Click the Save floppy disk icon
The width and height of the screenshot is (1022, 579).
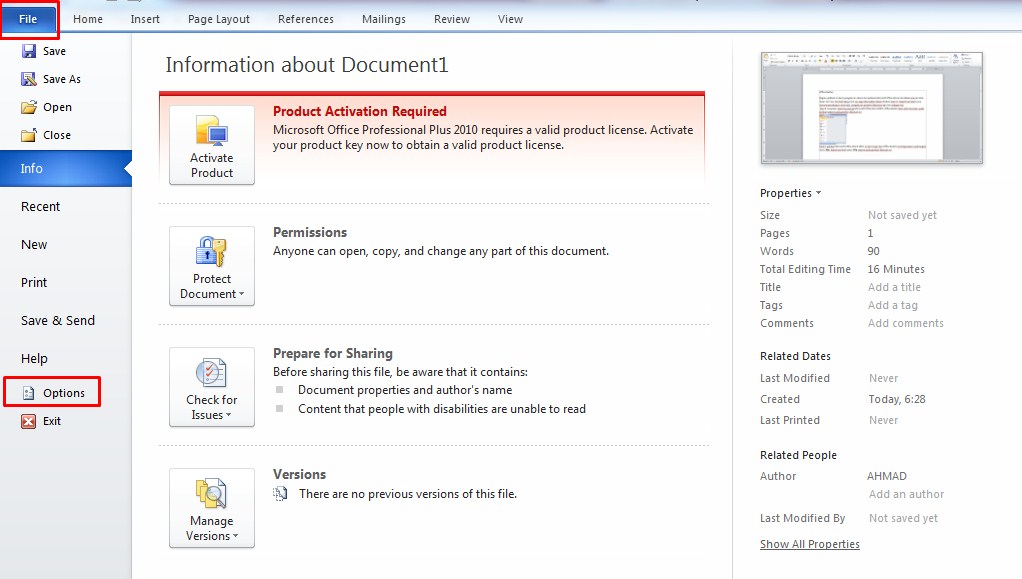(29, 51)
